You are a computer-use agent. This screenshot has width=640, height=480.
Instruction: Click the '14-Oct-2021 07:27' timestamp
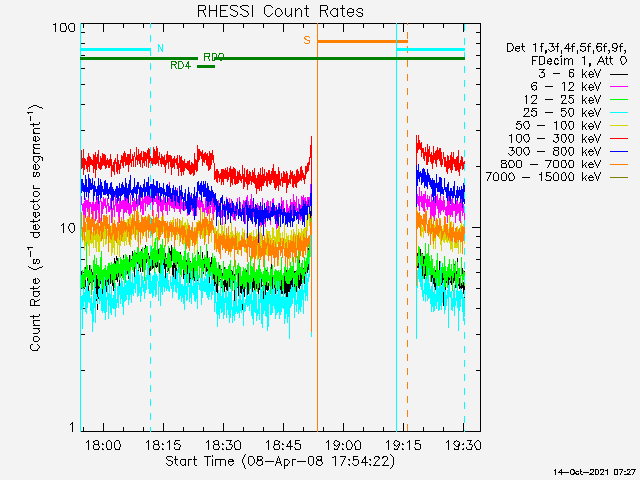[x=595, y=472]
